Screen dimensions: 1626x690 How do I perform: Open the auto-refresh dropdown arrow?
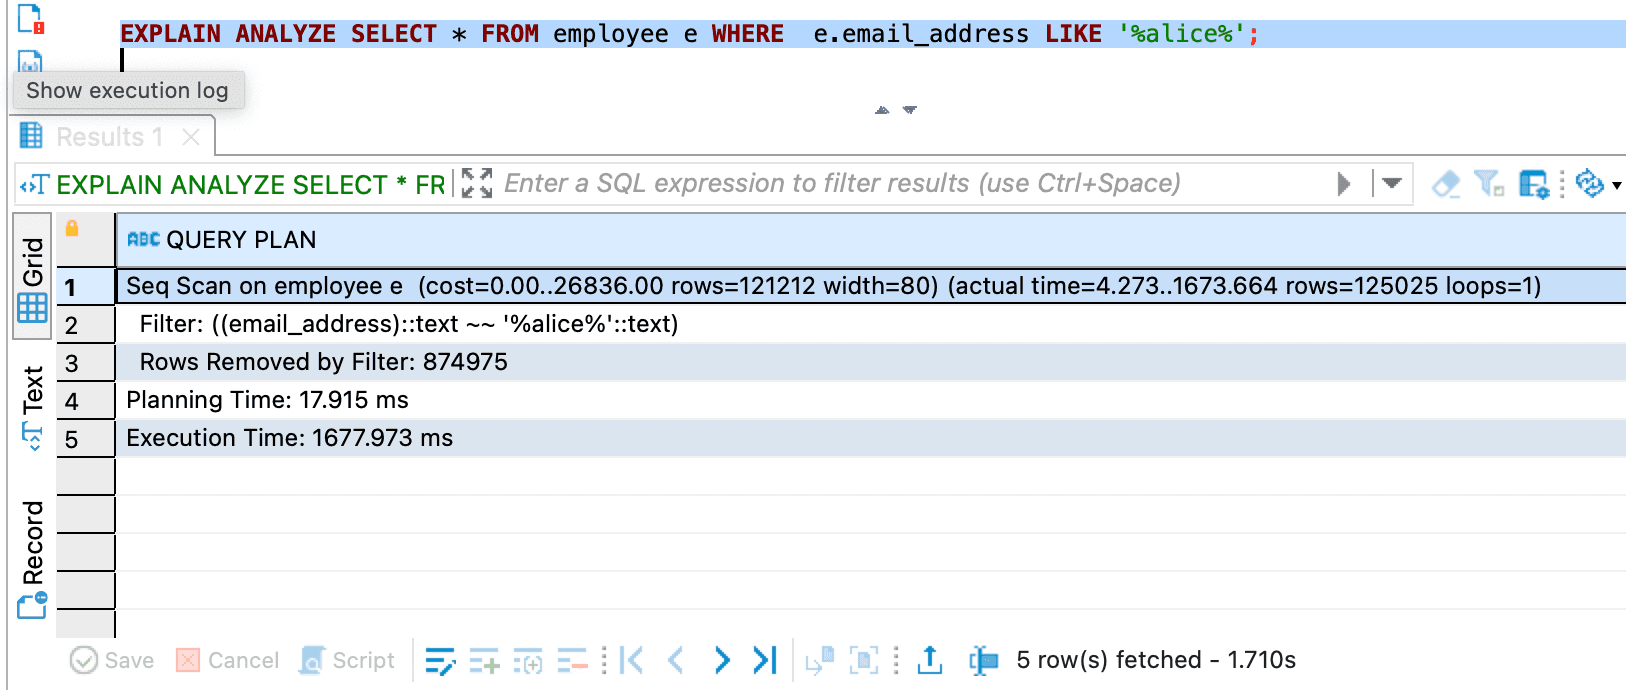pos(1616,185)
